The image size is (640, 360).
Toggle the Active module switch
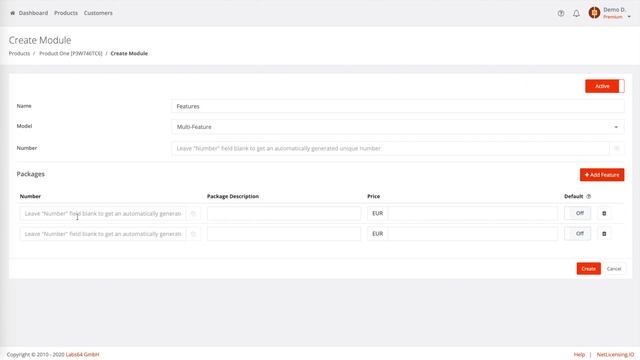pos(604,86)
